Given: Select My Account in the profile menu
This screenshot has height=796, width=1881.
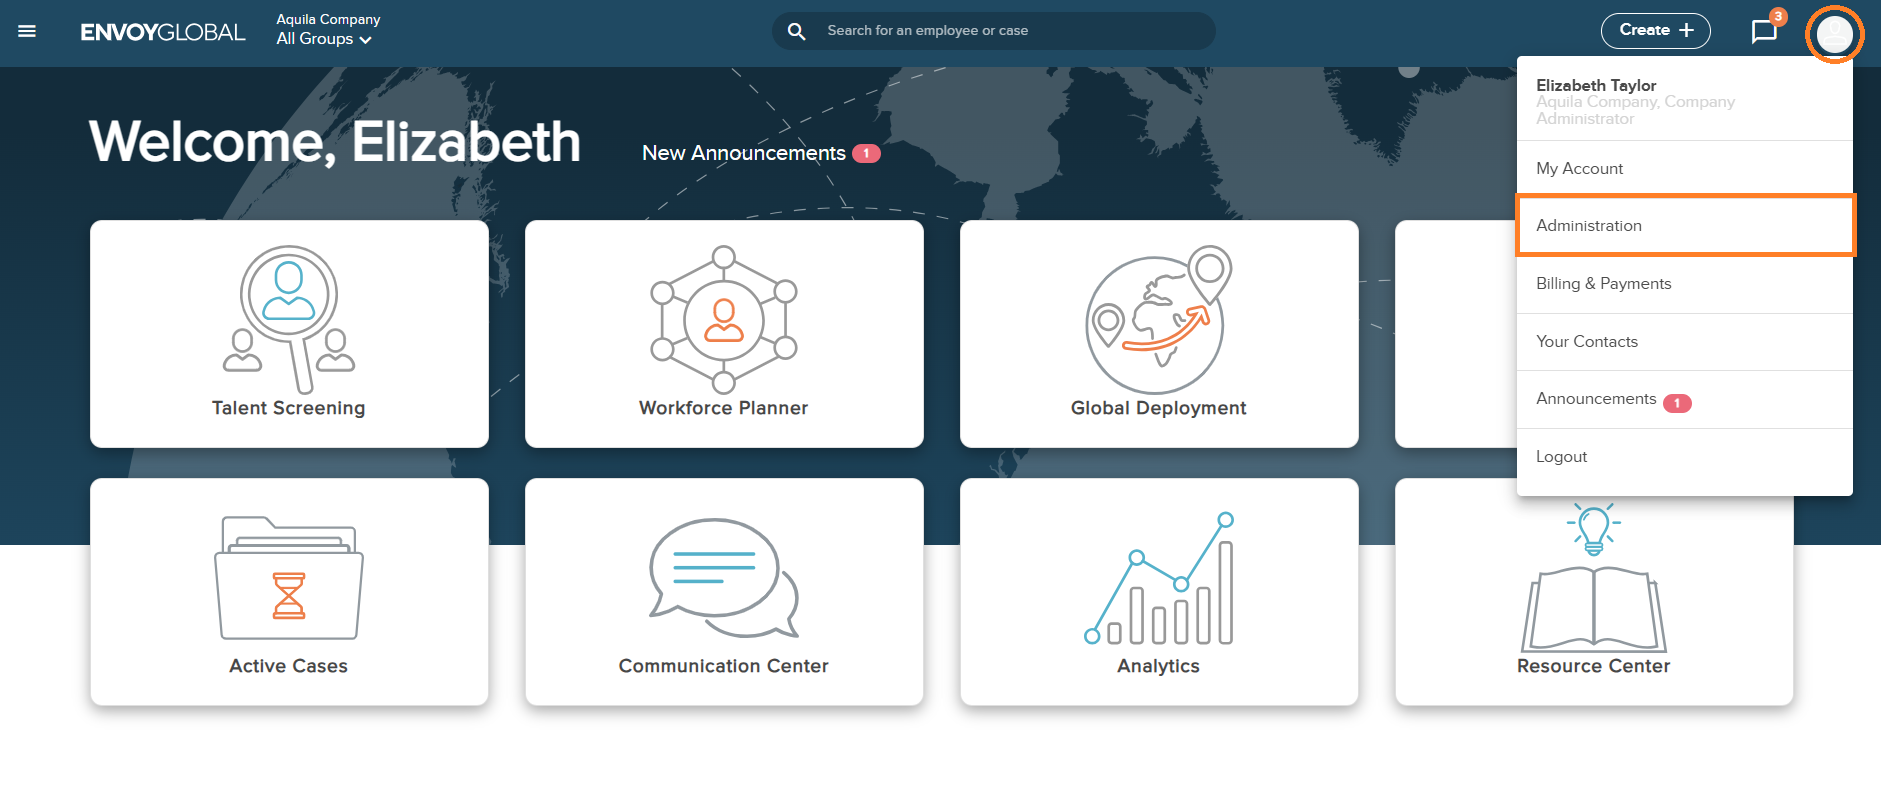Looking at the screenshot, I should (1580, 169).
